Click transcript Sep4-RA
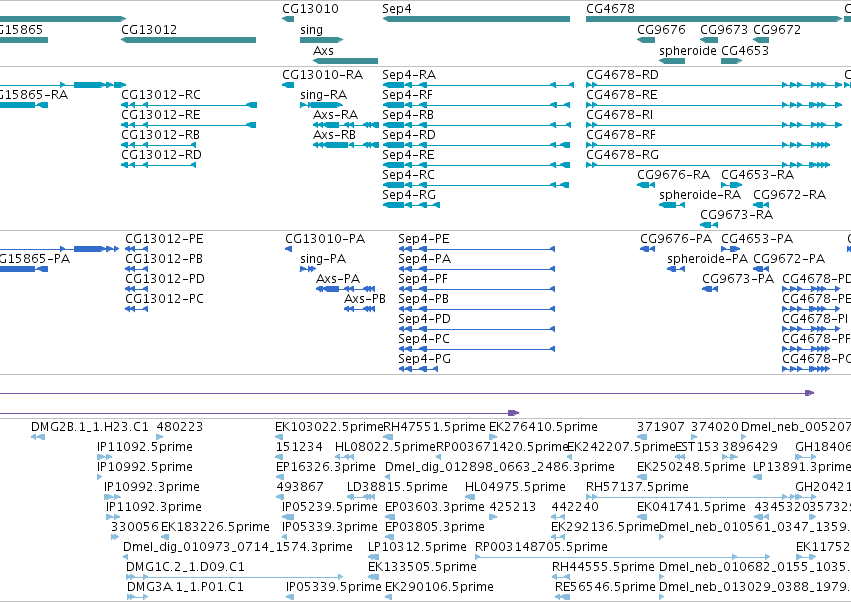 click(478, 85)
